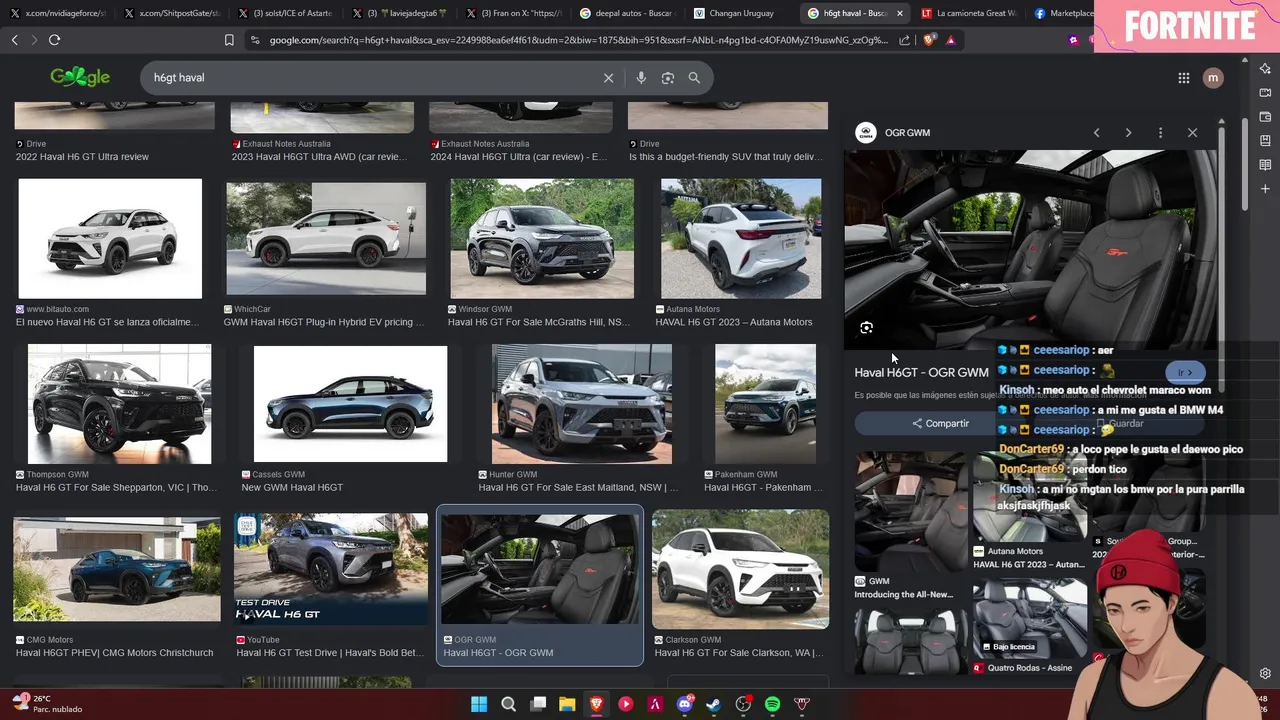Open bitauto white Haval H6 GT thumbnail
1280x720 pixels.
(110, 238)
